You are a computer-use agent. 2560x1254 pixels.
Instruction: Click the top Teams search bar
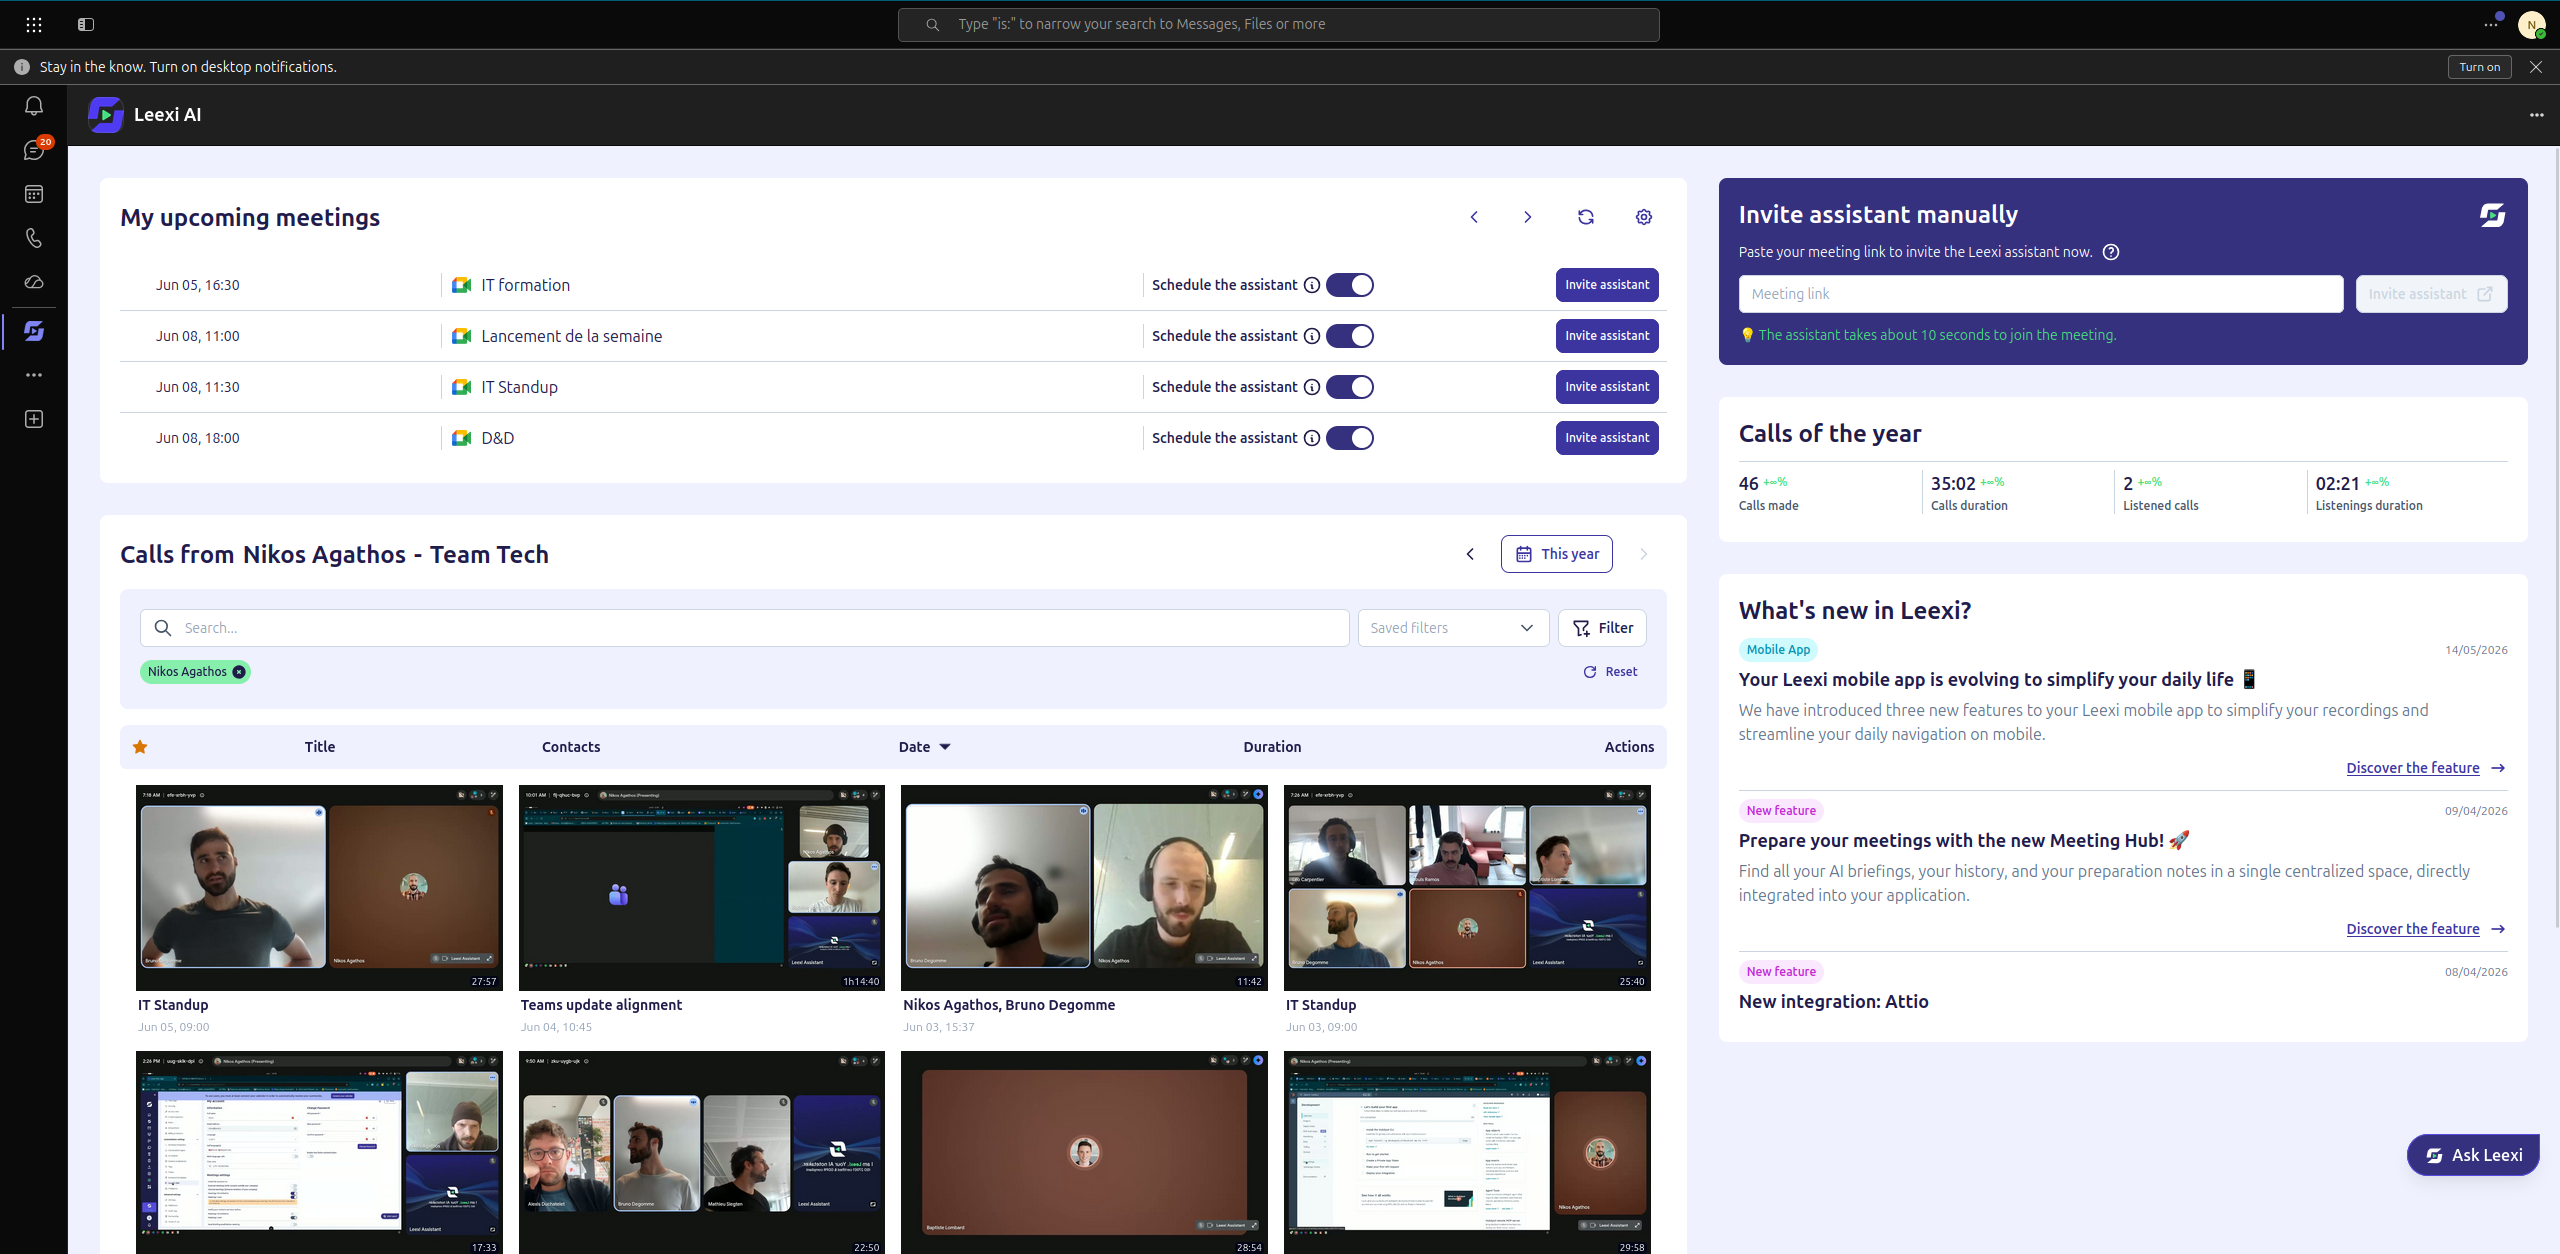click(1278, 24)
